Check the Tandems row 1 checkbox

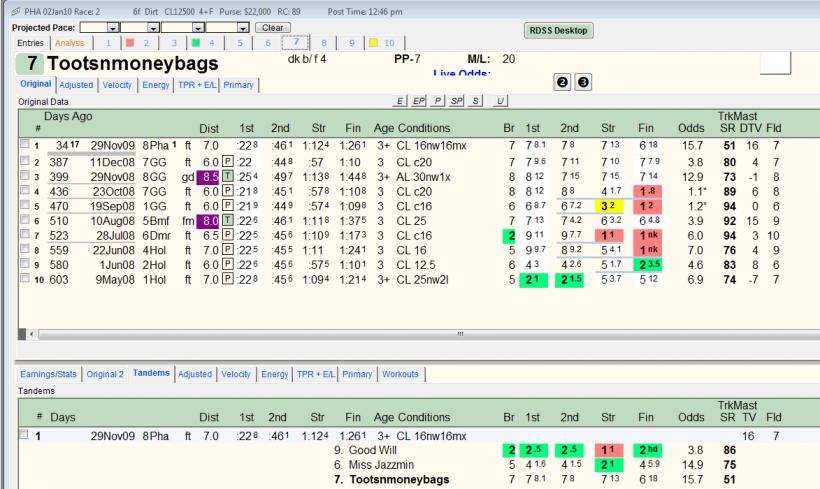[24, 434]
